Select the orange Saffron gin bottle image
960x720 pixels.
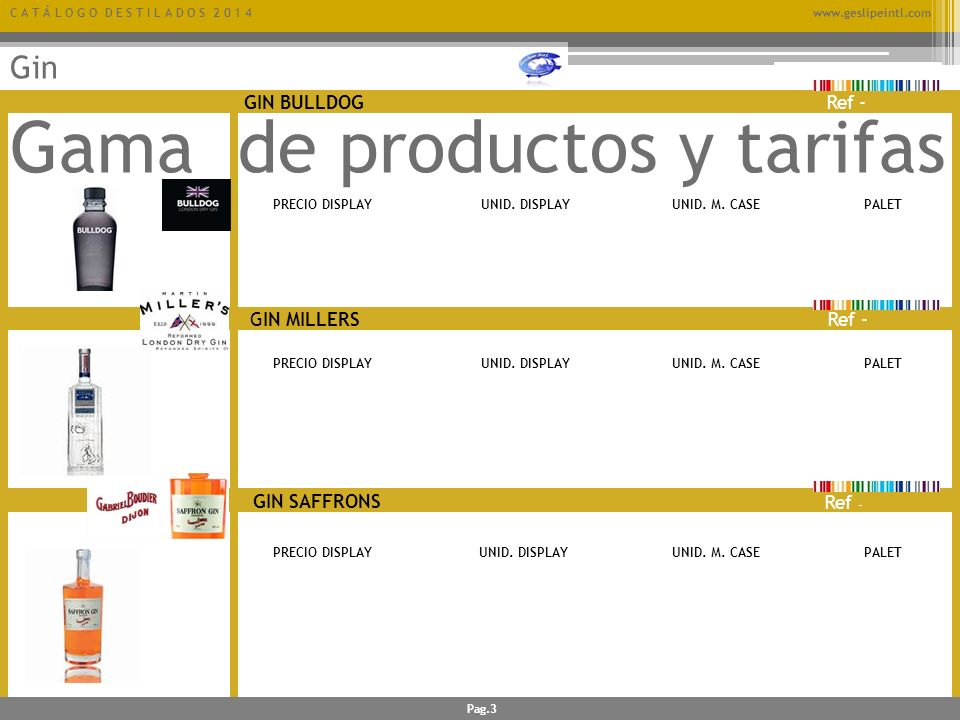point(83,615)
